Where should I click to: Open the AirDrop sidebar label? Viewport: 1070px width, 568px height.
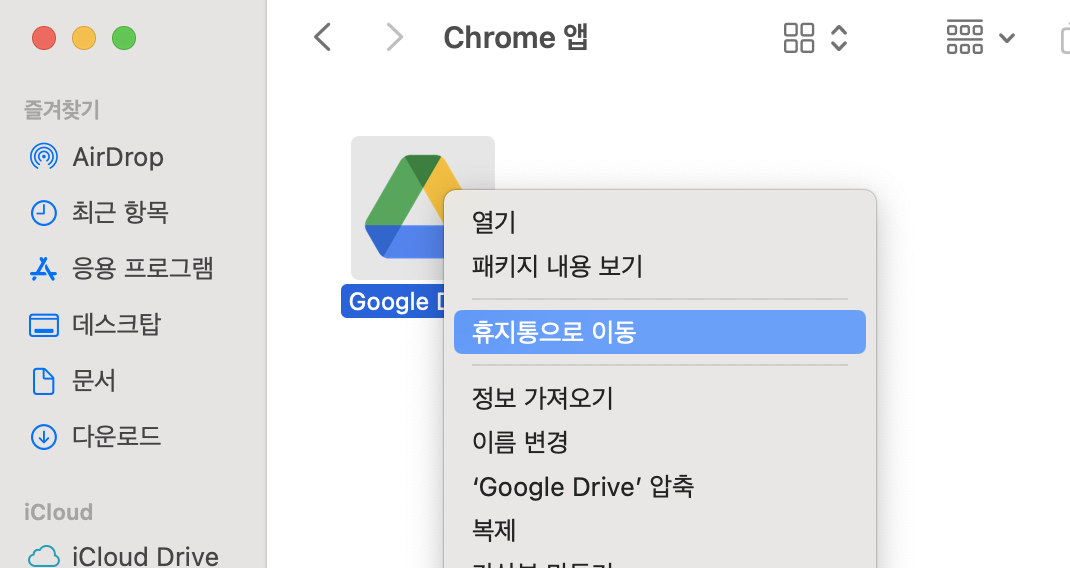[x=118, y=157]
